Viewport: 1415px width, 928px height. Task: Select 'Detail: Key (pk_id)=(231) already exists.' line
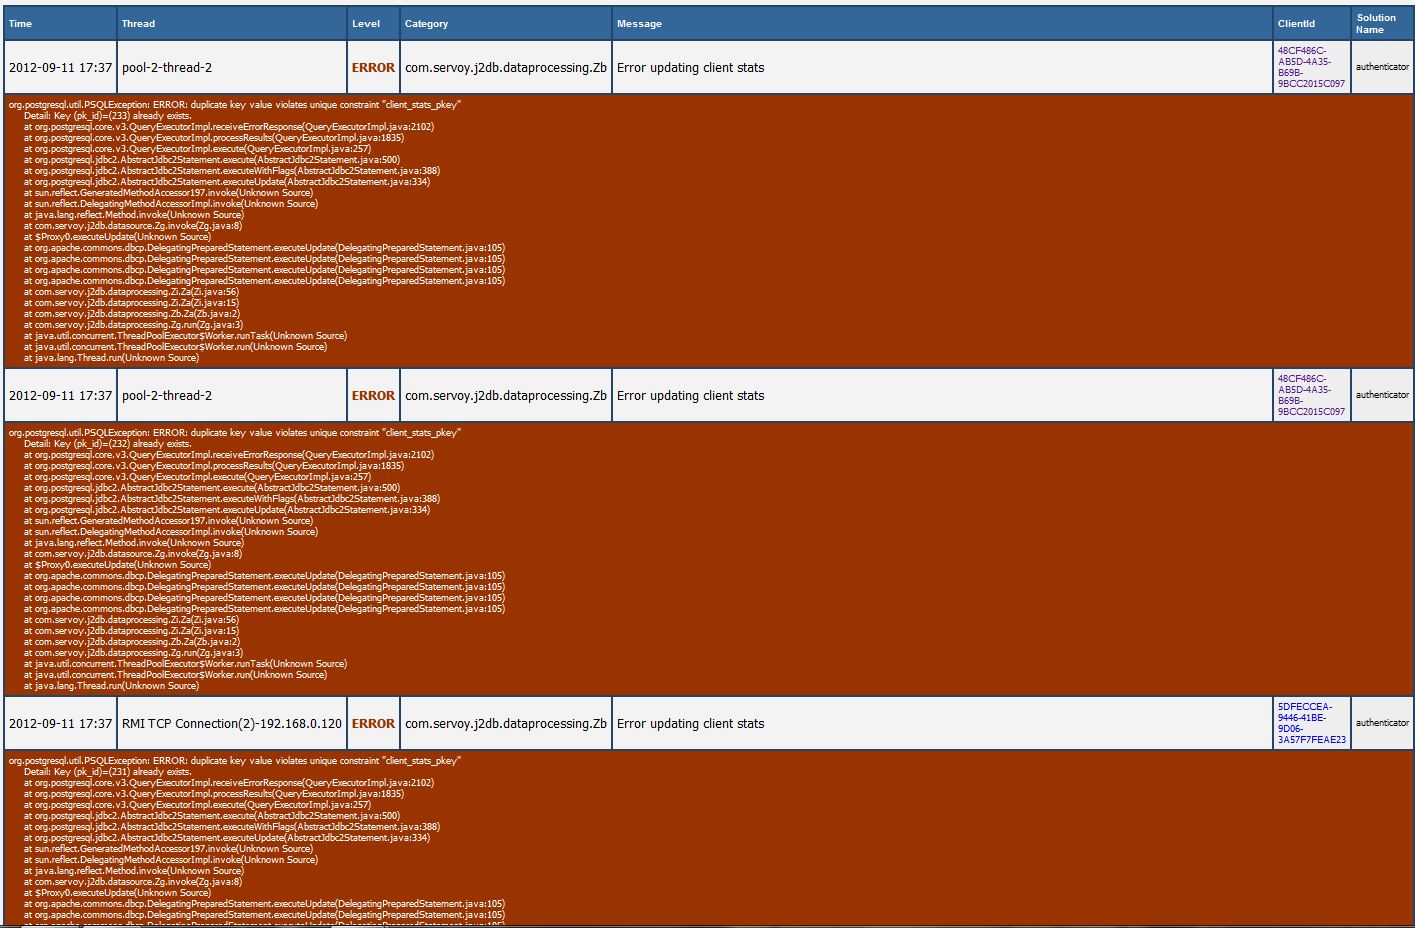pyautogui.click(x=107, y=772)
